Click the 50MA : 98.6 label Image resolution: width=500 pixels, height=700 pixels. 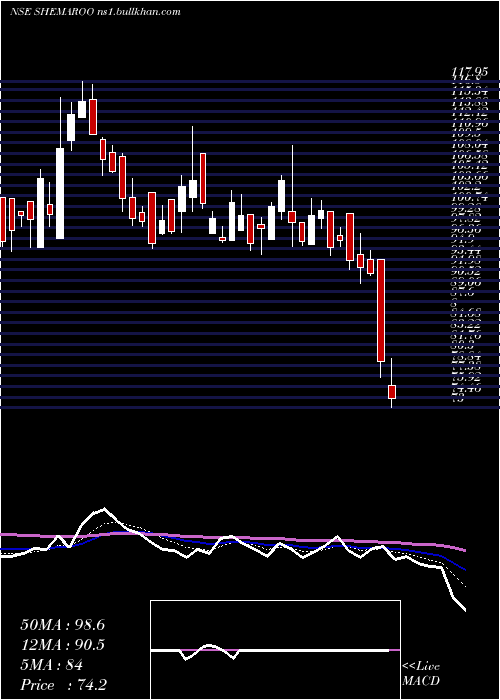(x=62, y=625)
